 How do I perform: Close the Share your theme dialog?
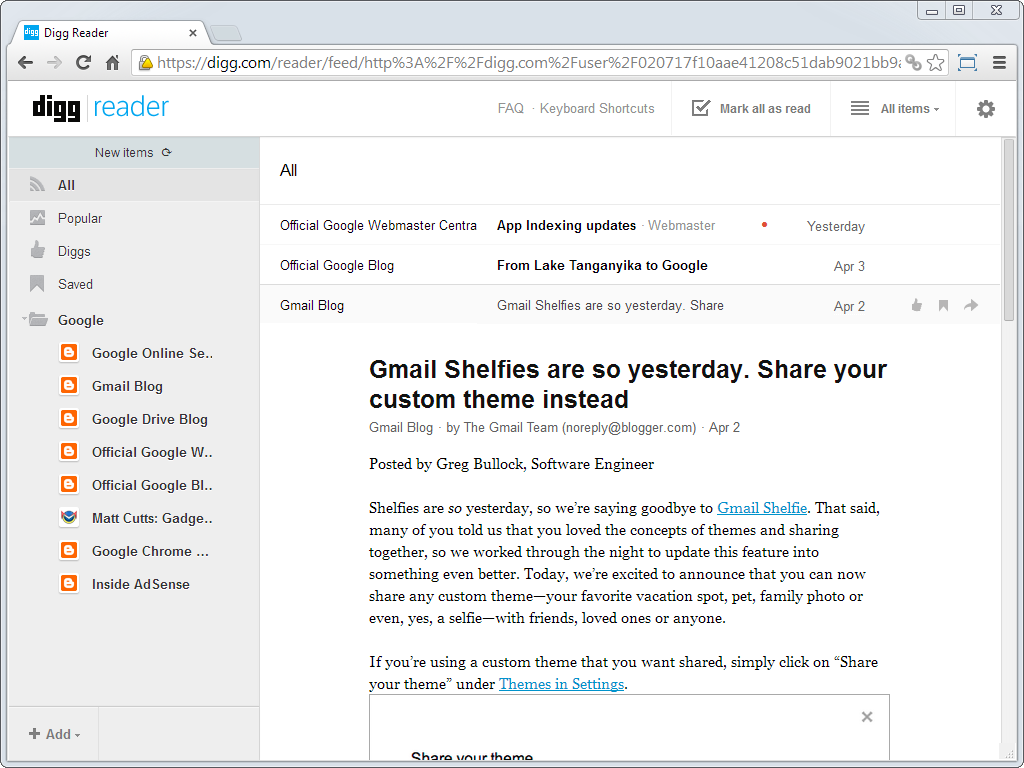coord(867,717)
